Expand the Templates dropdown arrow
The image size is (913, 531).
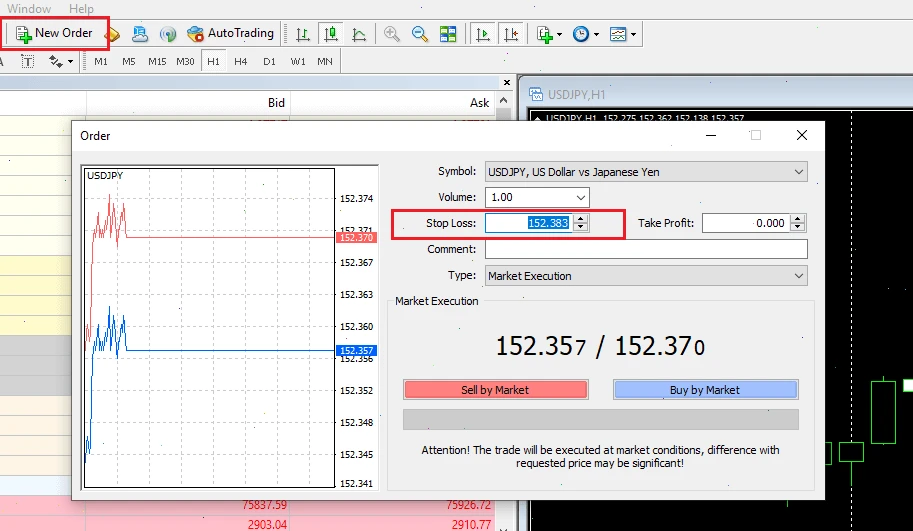pos(634,34)
